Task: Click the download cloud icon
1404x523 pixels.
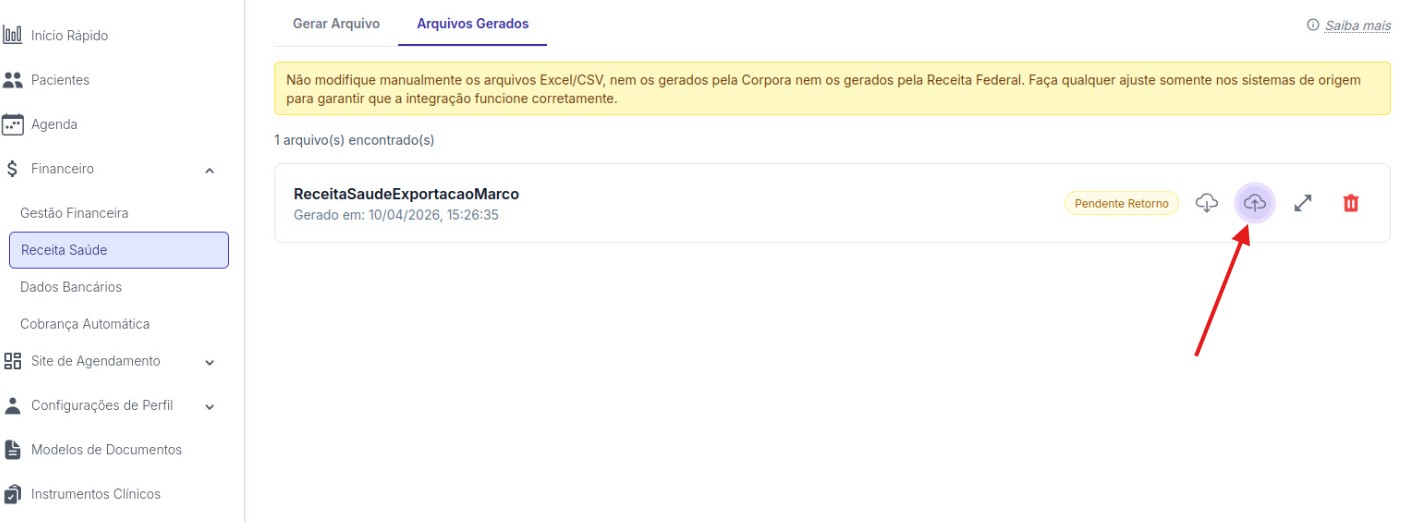Action: click(1207, 203)
